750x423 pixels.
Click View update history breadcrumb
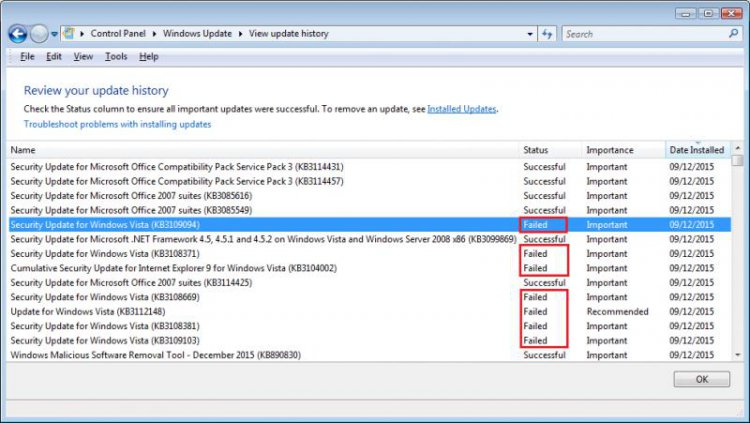click(288, 33)
